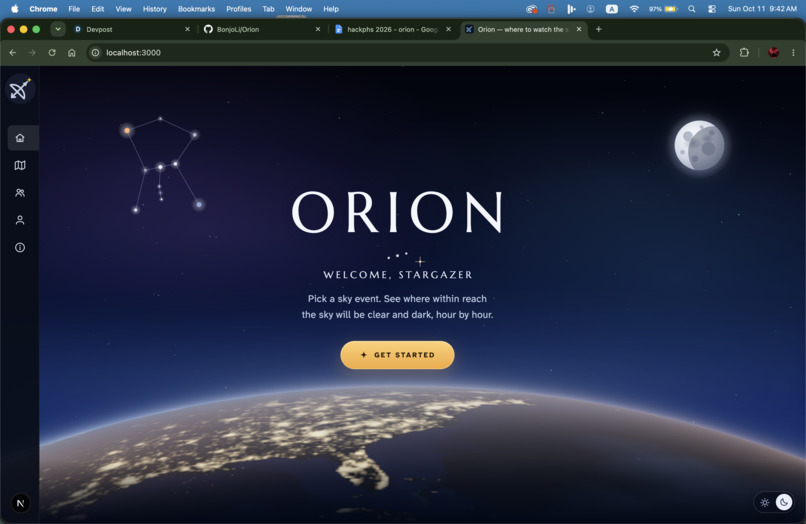Close the hackphs 2026 tab
This screenshot has height=524, width=806.
448,29
